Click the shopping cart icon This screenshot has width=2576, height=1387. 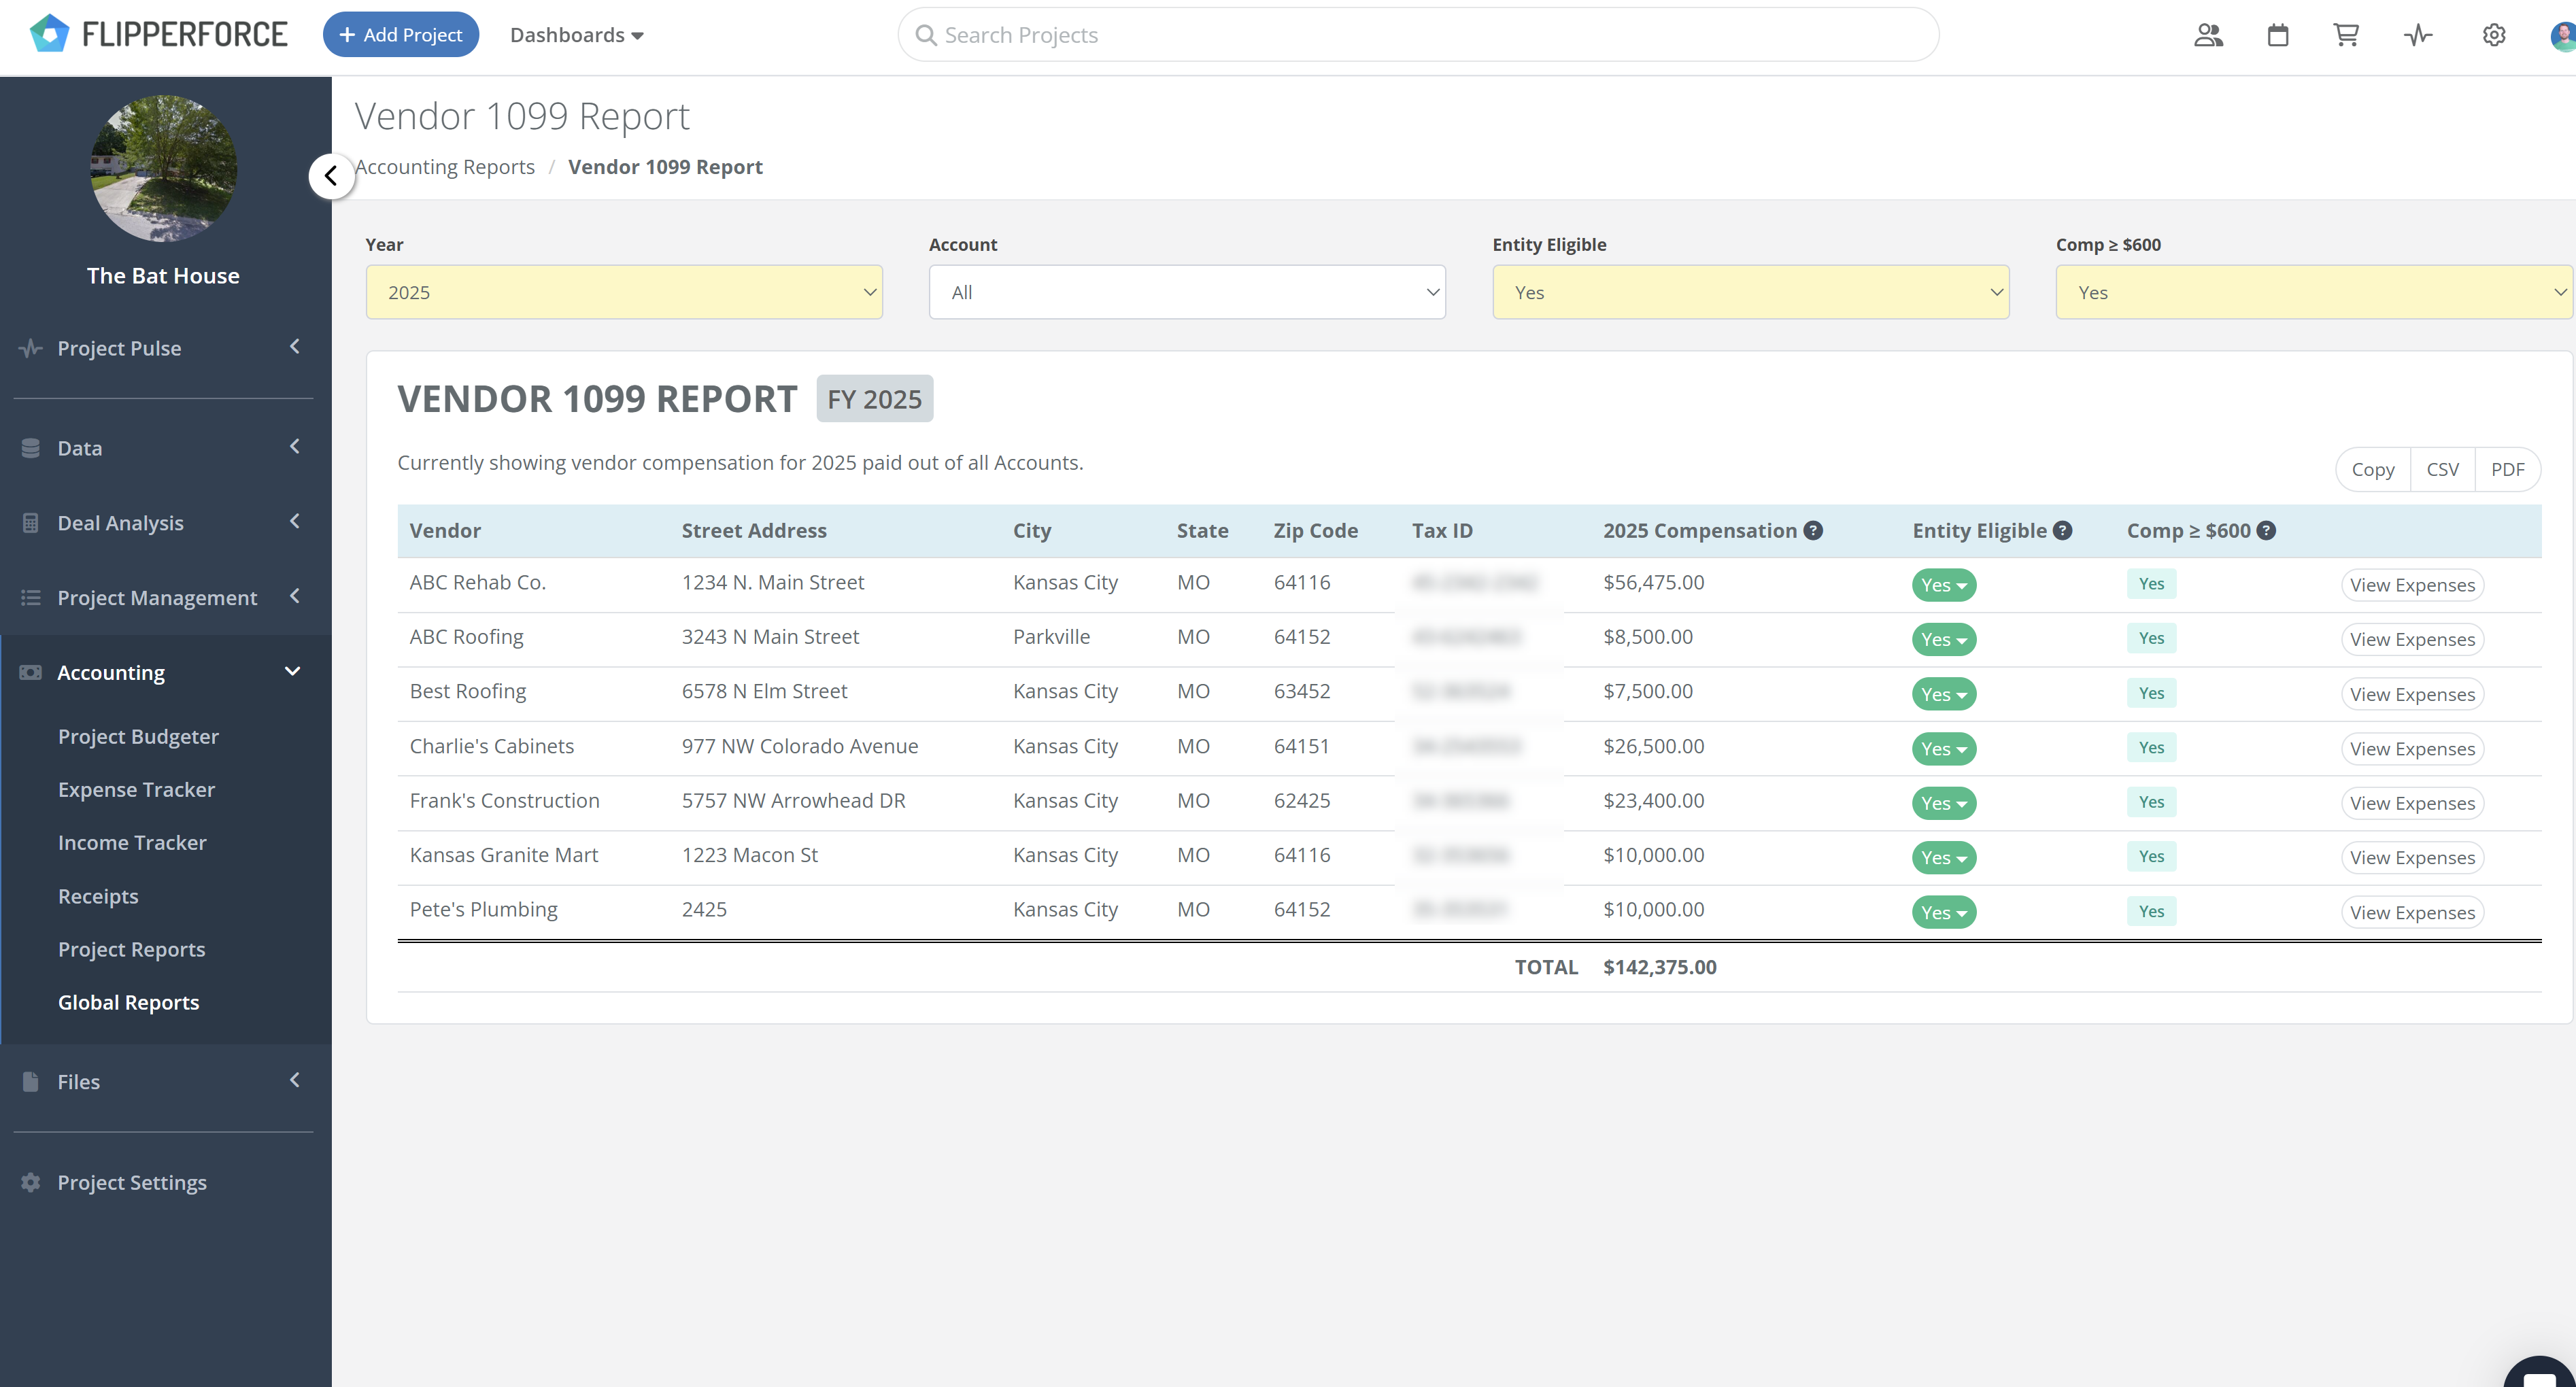point(2346,36)
